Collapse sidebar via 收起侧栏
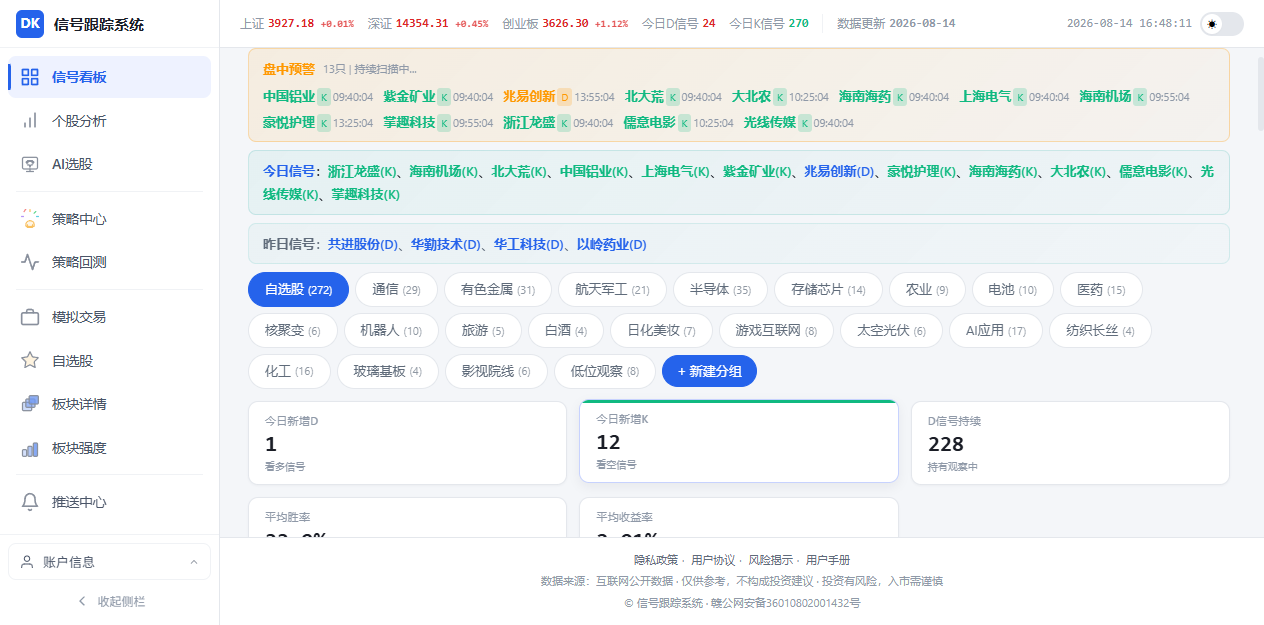The width and height of the screenshot is (1264, 625). pyautogui.click(x=110, y=601)
